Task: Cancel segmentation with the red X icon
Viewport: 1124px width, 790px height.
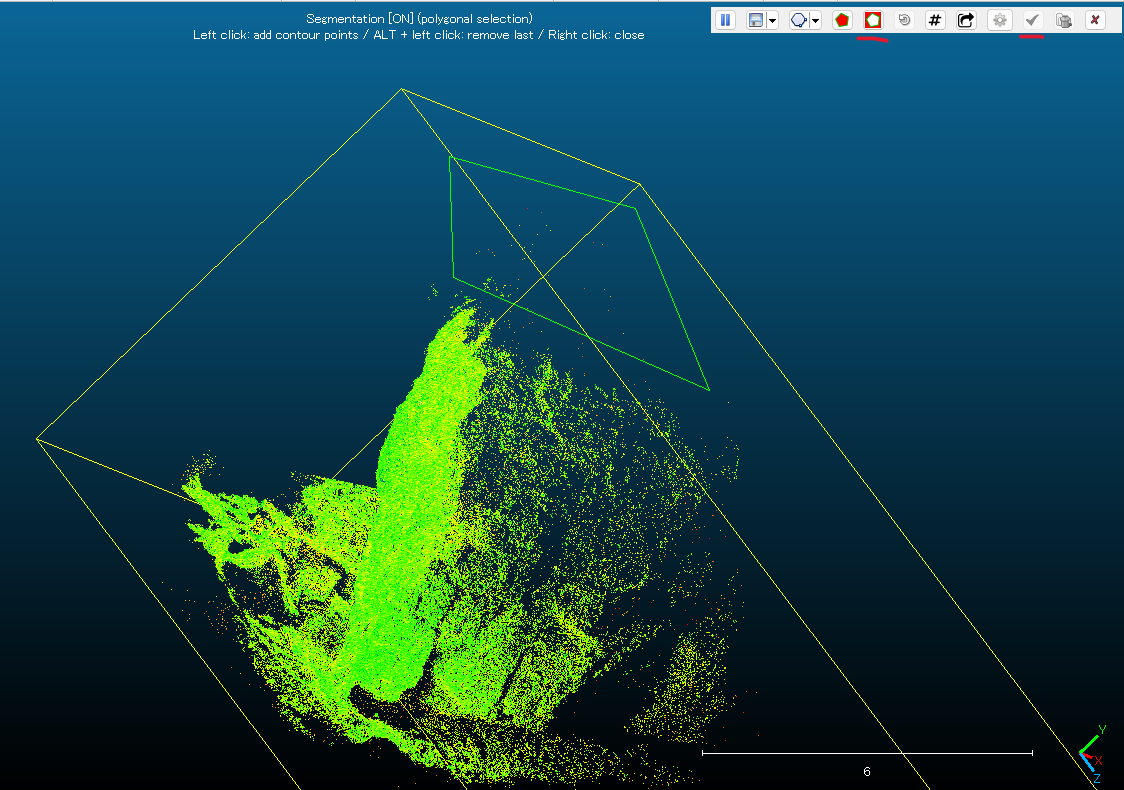Action: tap(1095, 20)
